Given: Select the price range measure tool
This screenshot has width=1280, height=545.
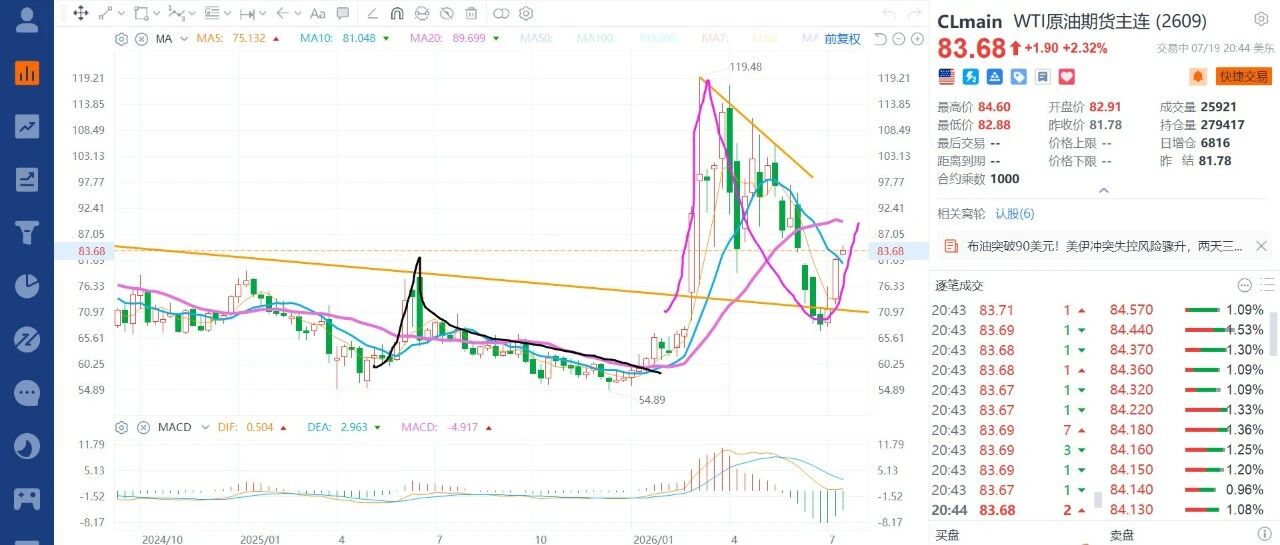Looking at the screenshot, I should (x=247, y=14).
